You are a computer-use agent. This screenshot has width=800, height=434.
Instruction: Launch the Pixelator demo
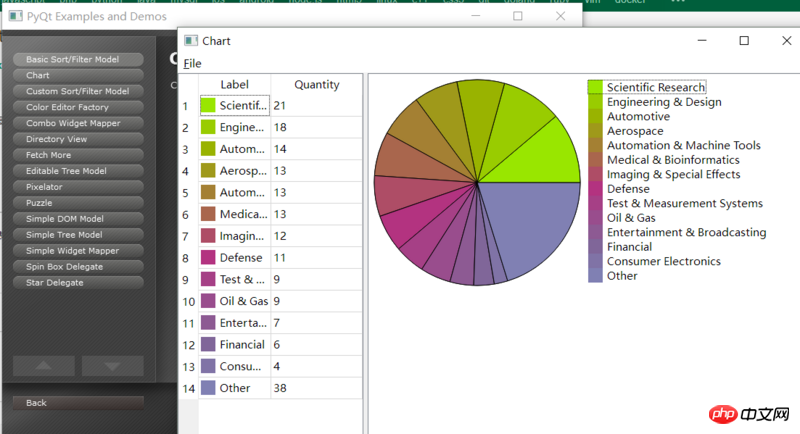point(78,187)
